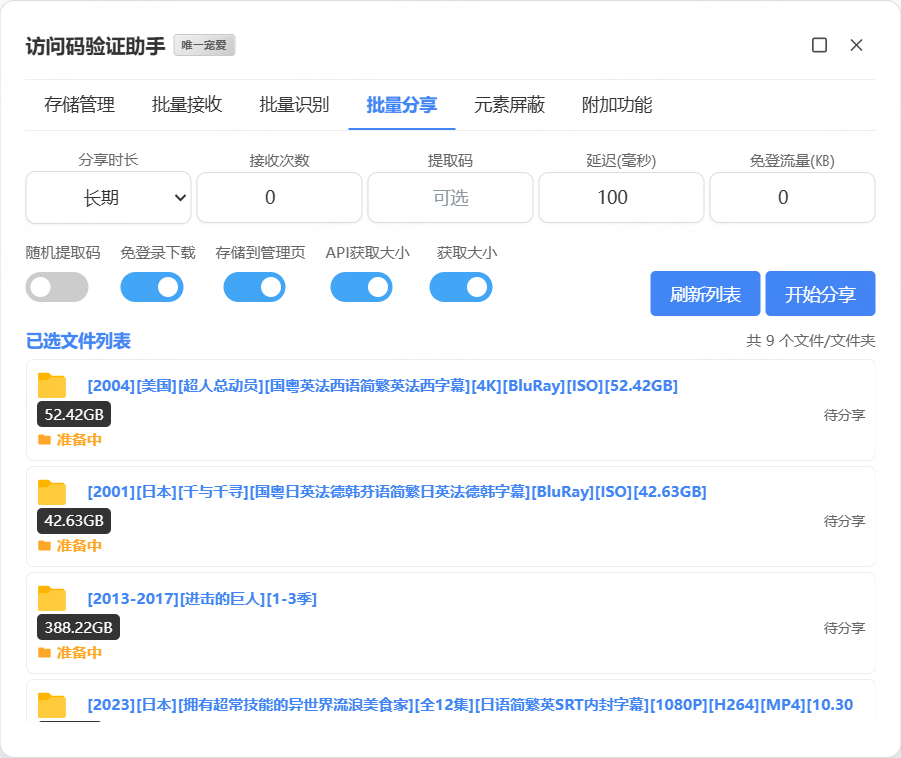This screenshot has width=901, height=758.
Task: Click the 刷新列表 button
Action: click(705, 294)
